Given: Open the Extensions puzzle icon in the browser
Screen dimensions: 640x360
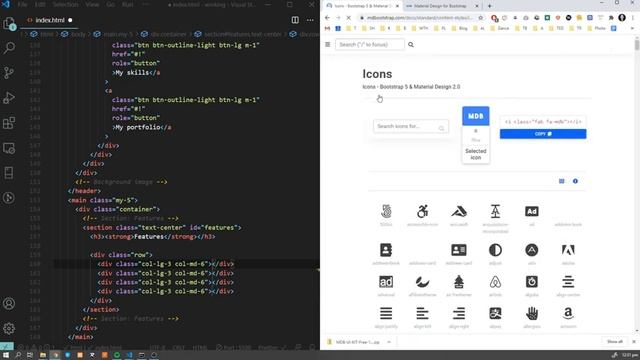Looking at the screenshot, I should click(611, 18).
